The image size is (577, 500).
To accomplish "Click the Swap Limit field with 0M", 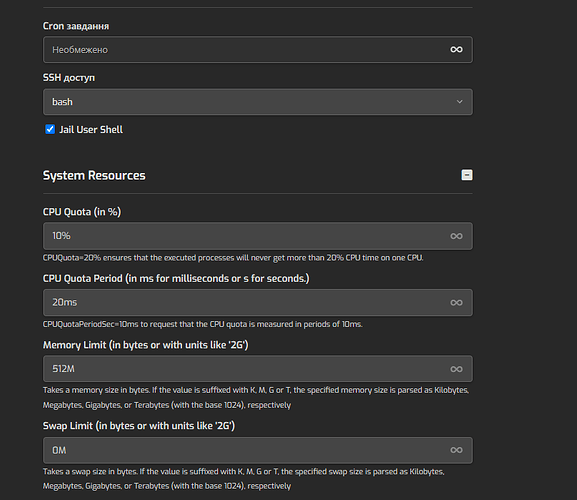I will pyautogui.click(x=258, y=450).
